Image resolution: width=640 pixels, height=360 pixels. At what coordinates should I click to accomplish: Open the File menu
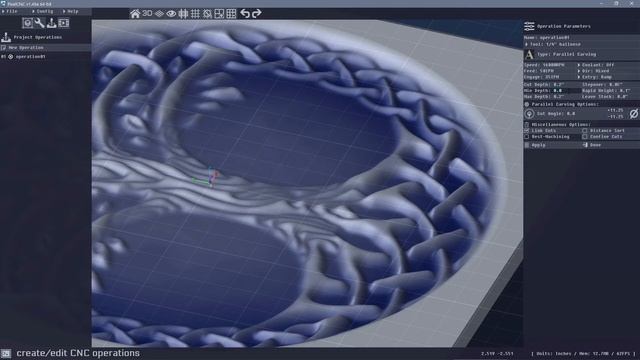point(10,11)
